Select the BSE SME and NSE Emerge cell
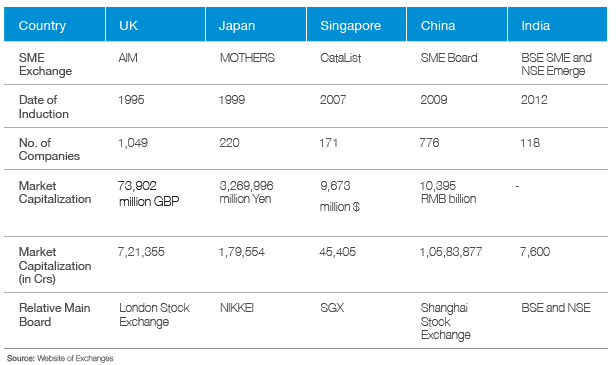 click(556, 64)
